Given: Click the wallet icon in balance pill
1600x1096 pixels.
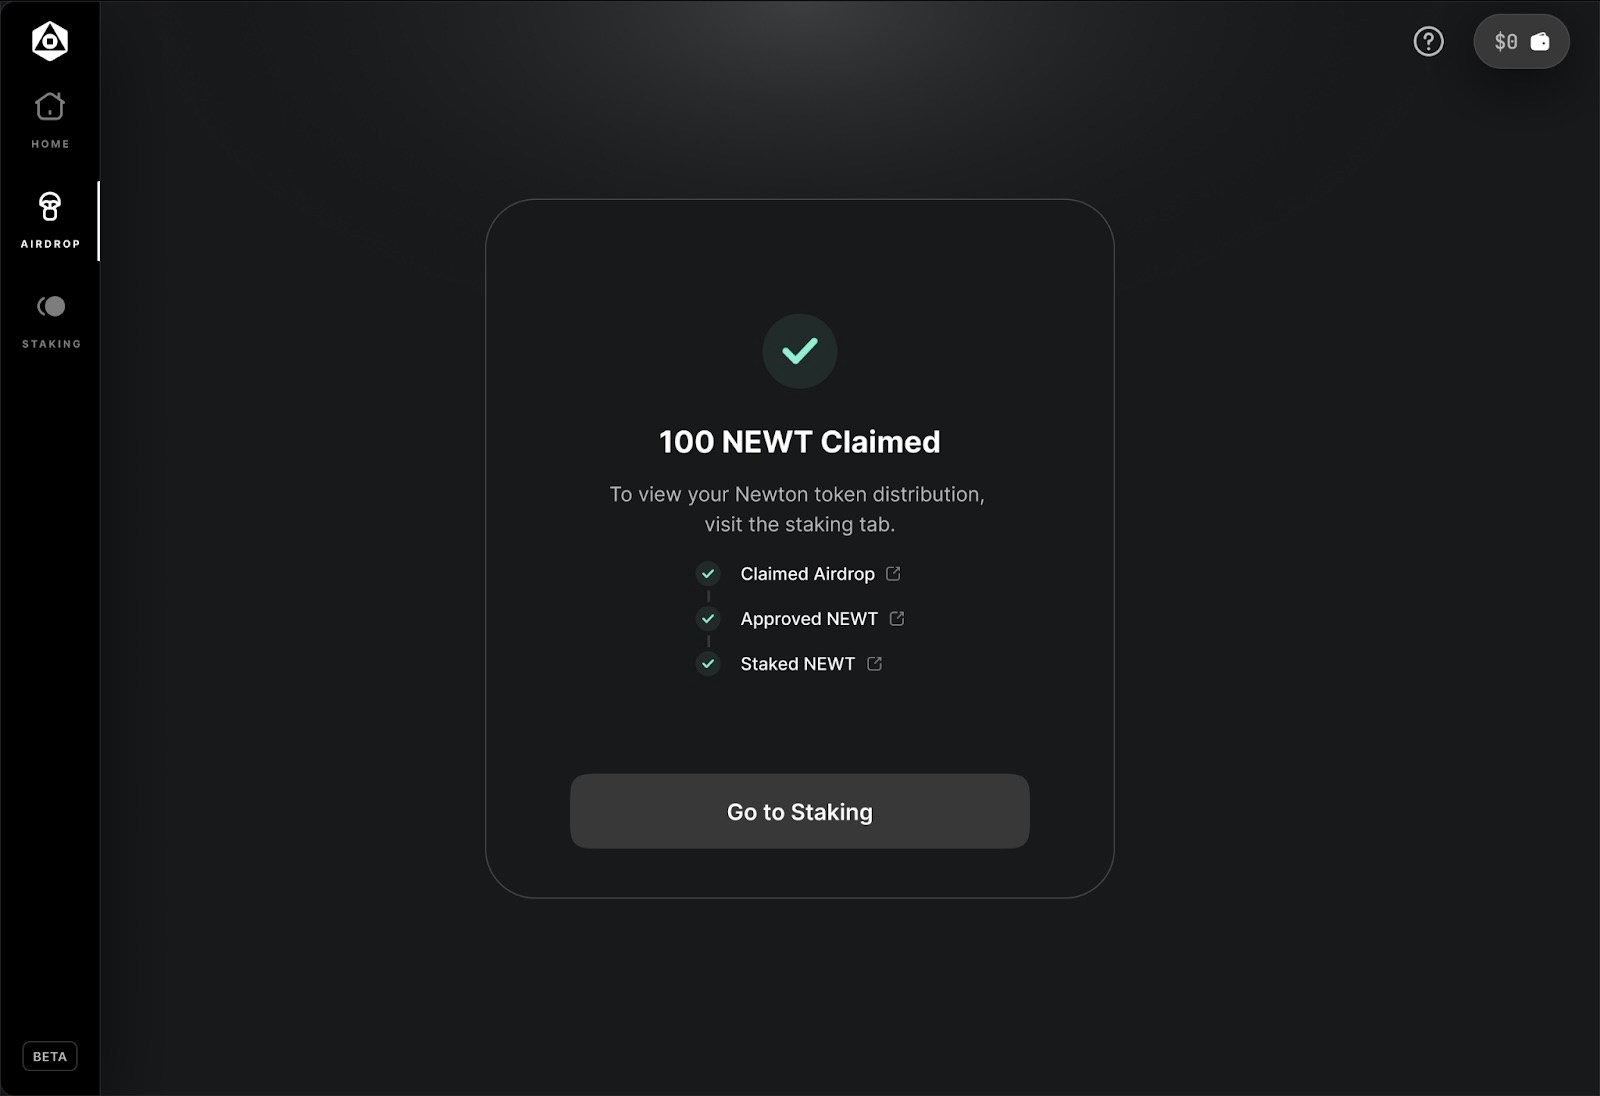Looking at the screenshot, I should [1540, 41].
